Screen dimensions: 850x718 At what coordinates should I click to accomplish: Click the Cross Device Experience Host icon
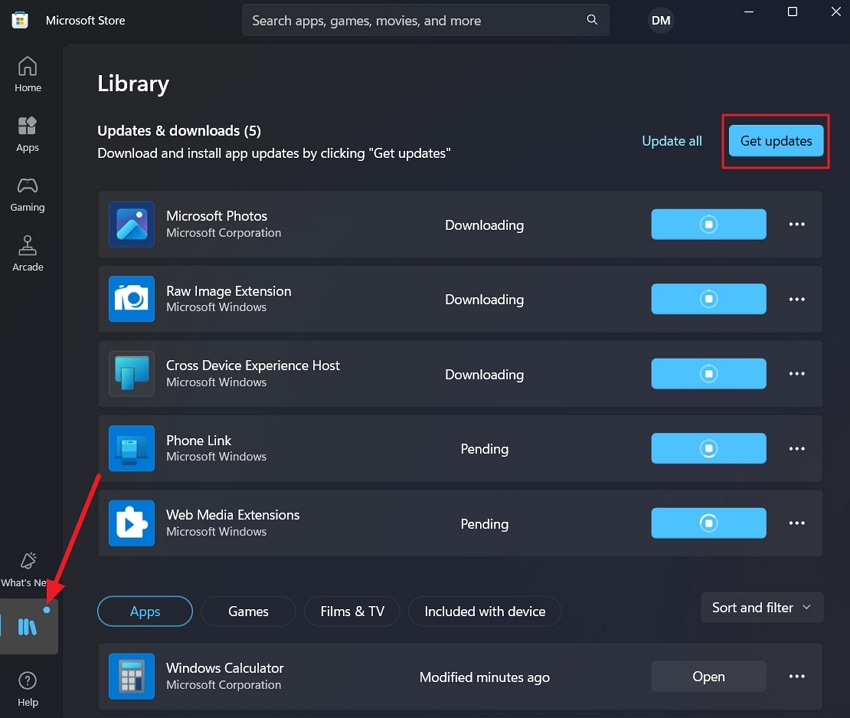coord(132,374)
